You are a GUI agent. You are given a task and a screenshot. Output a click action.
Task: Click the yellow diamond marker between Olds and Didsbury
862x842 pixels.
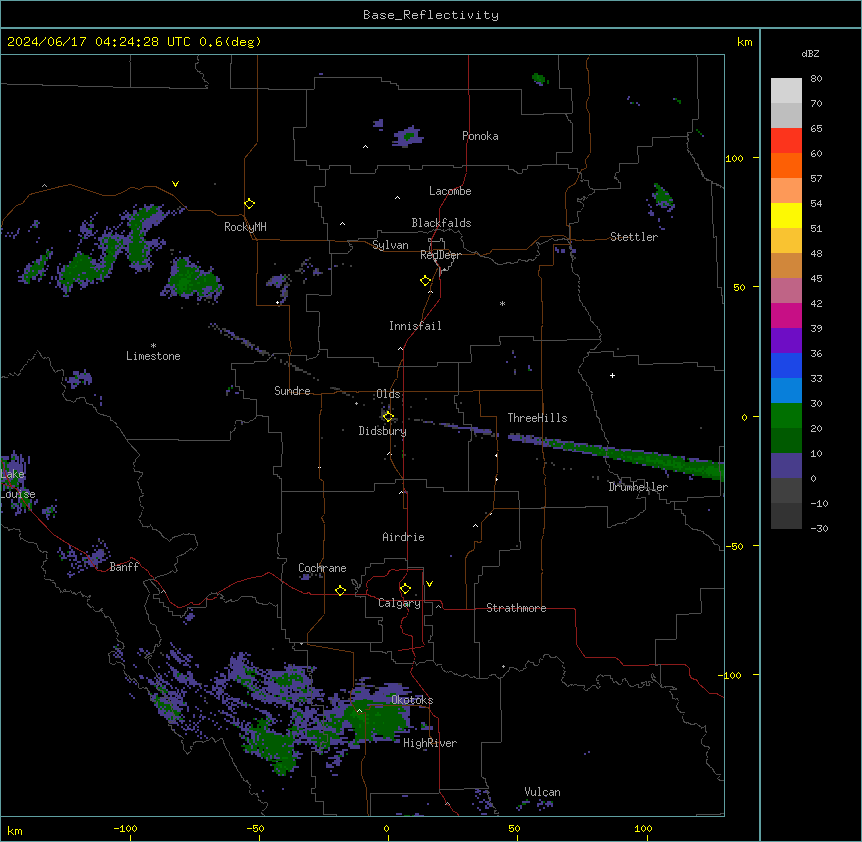(388, 417)
